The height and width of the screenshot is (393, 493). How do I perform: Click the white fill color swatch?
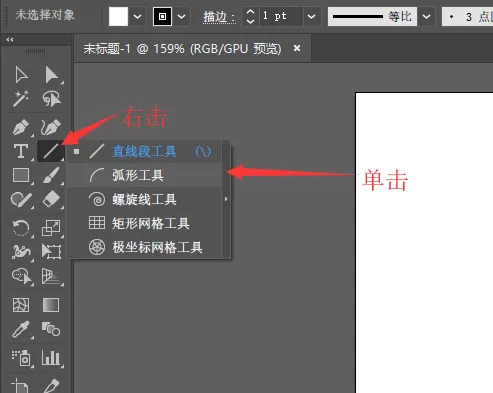click(118, 16)
